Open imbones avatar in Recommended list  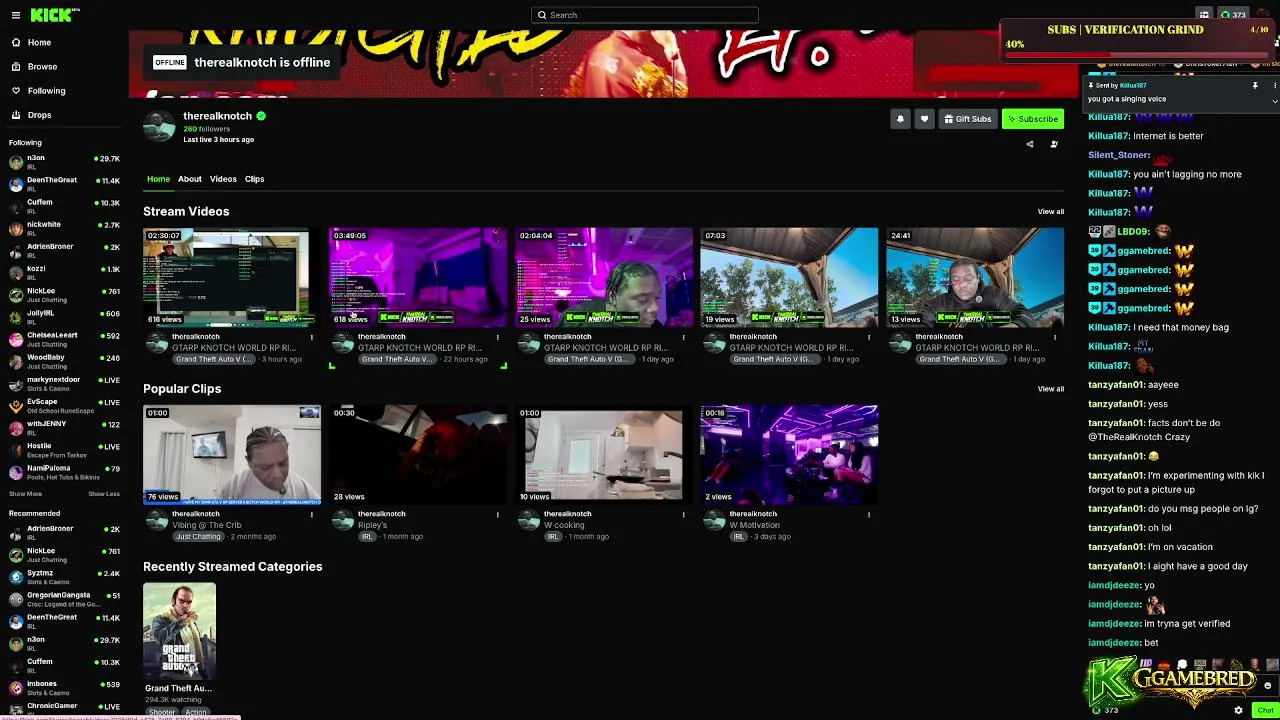pos(16,687)
